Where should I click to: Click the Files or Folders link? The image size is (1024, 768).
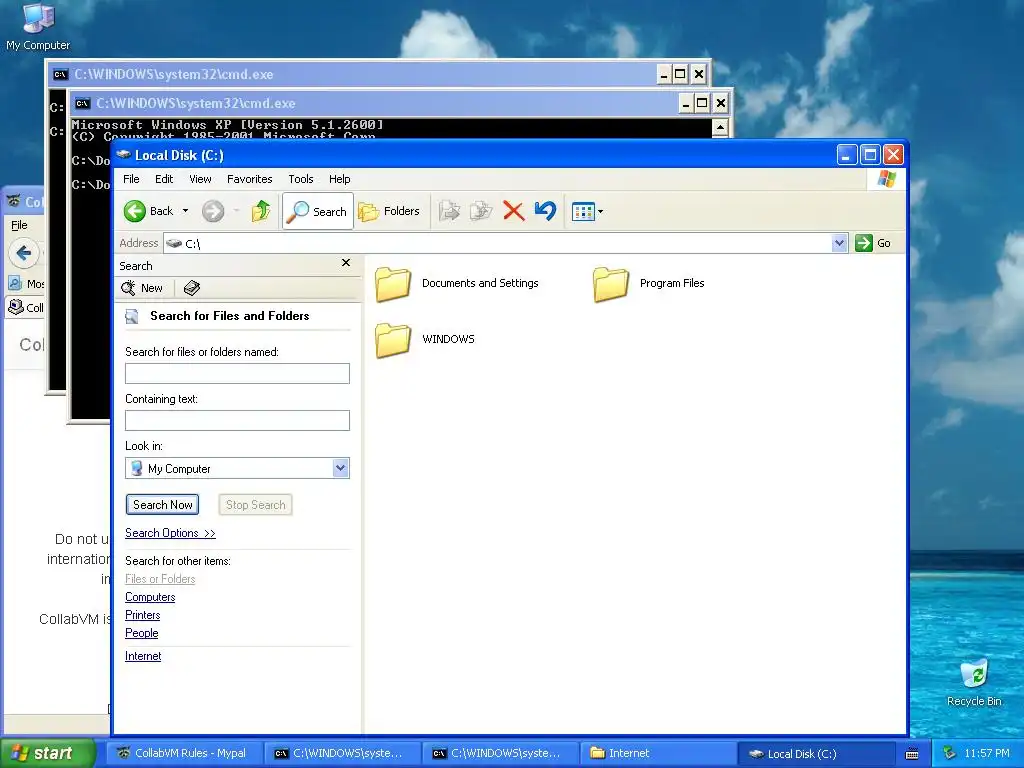click(x=160, y=579)
